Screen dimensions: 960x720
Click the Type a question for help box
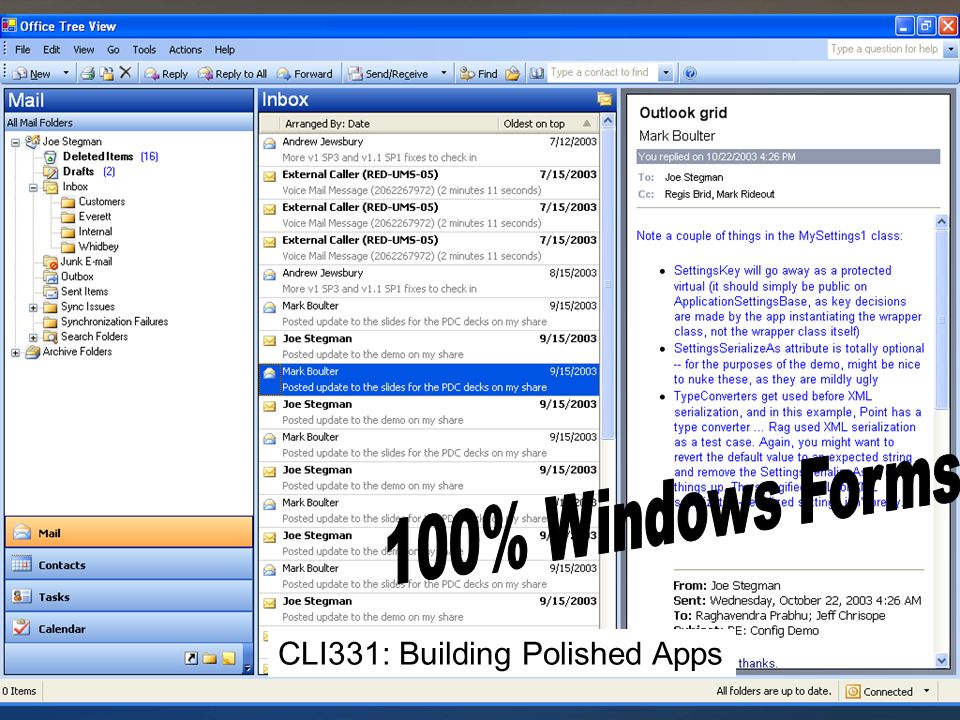pyautogui.click(x=885, y=49)
